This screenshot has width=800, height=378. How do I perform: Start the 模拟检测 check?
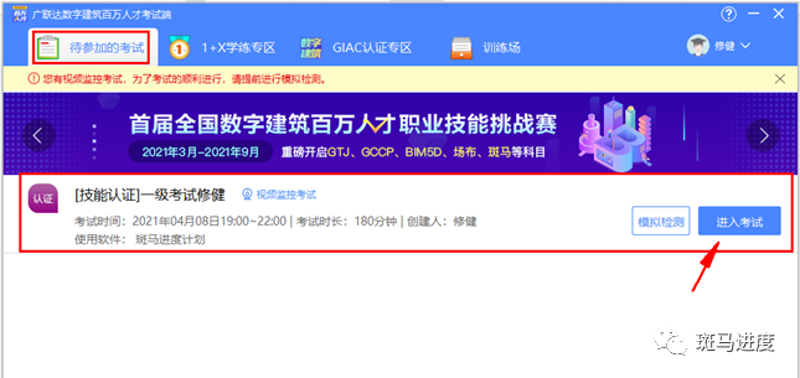(661, 221)
